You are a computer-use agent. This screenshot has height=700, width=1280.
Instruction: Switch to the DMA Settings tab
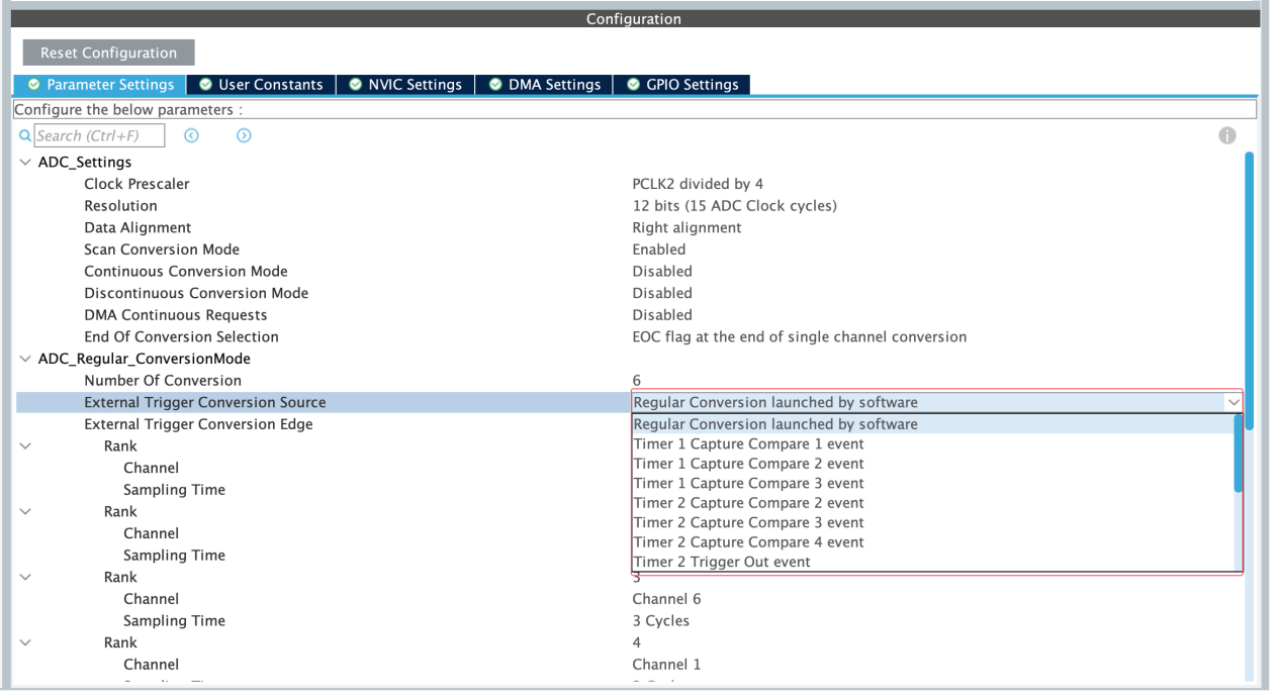[544, 85]
